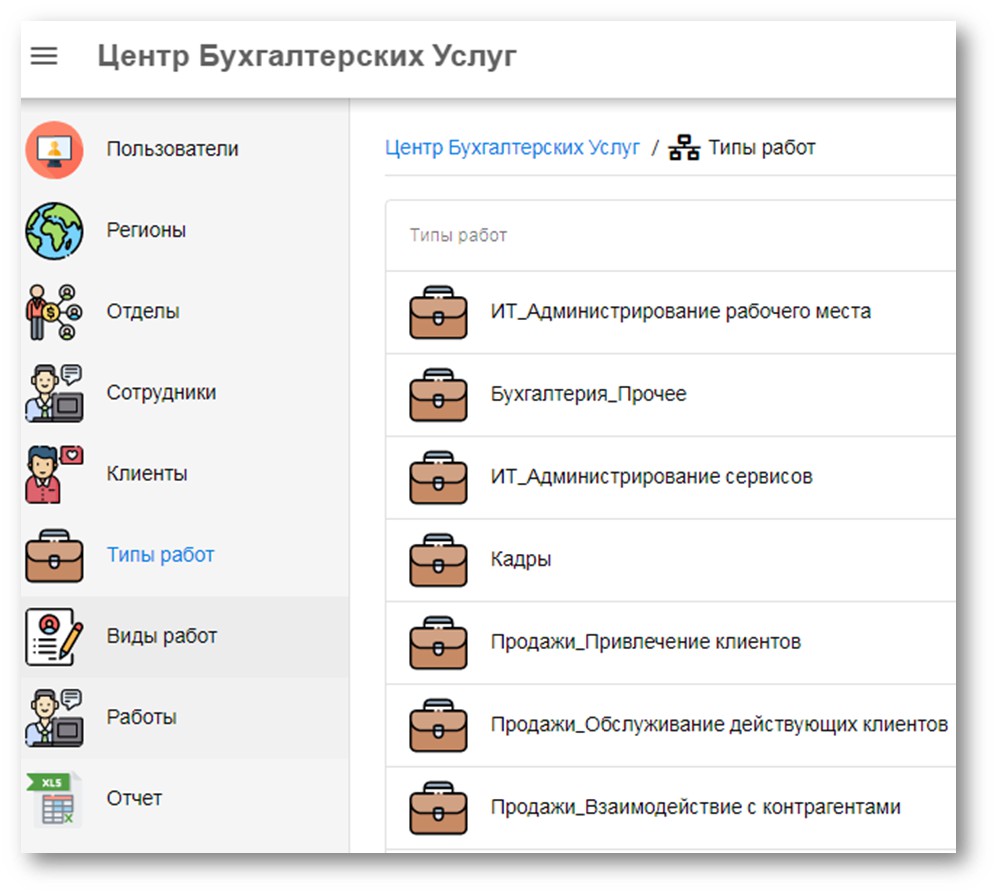Open the Бухгалтерия_Прочее row
This screenshot has width=998, height=895.
[x=670, y=395]
